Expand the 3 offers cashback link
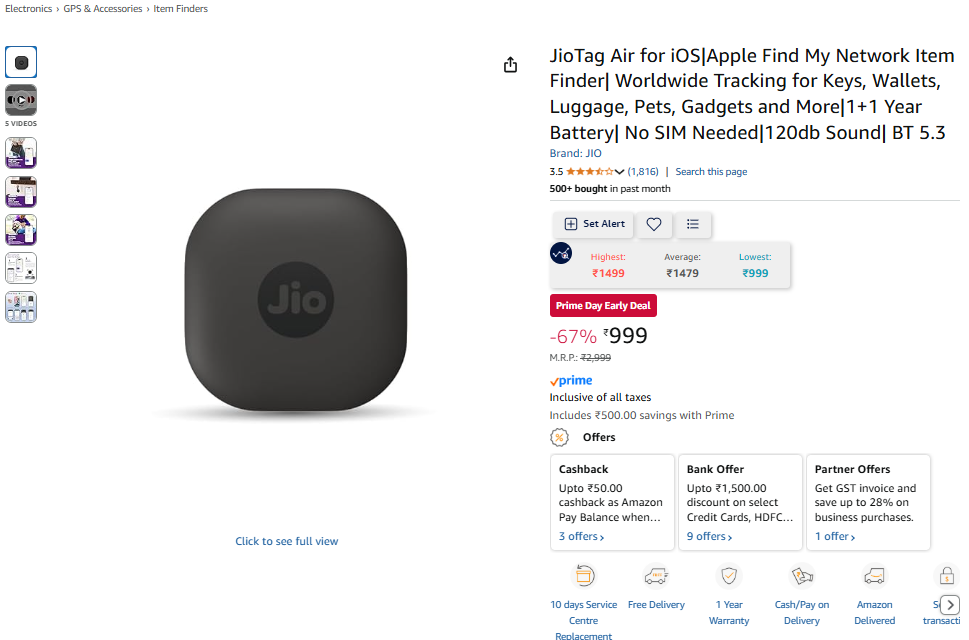Viewport: 969px width, 640px height. (582, 536)
